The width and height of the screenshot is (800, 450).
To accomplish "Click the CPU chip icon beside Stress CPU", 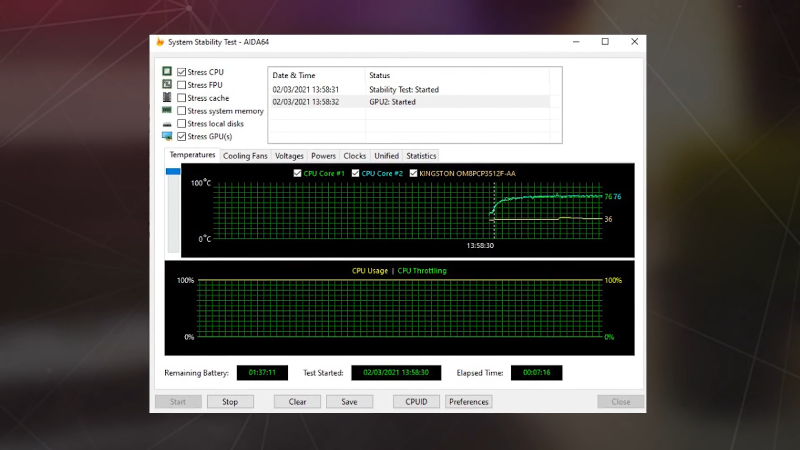I will pos(167,72).
